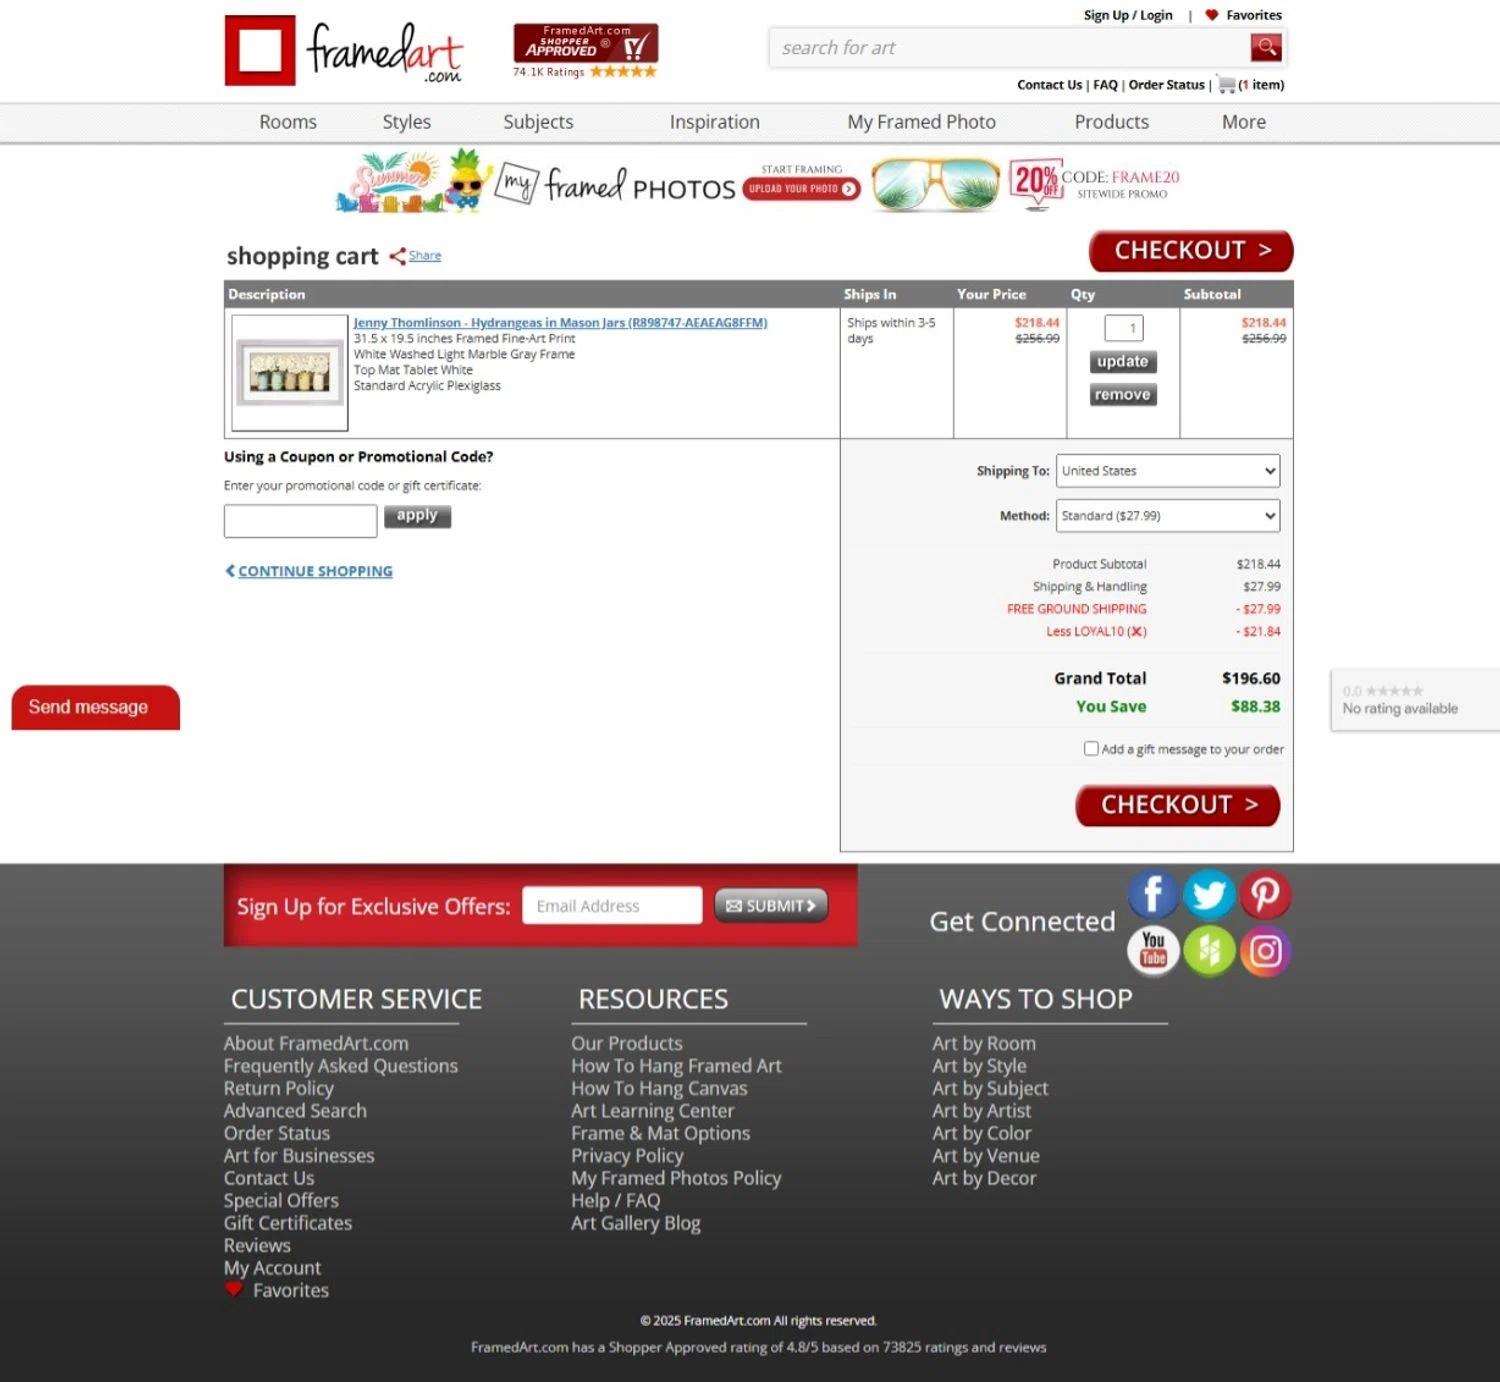Click the No rating available widget
This screenshot has height=1382, width=1500.
[1414, 700]
